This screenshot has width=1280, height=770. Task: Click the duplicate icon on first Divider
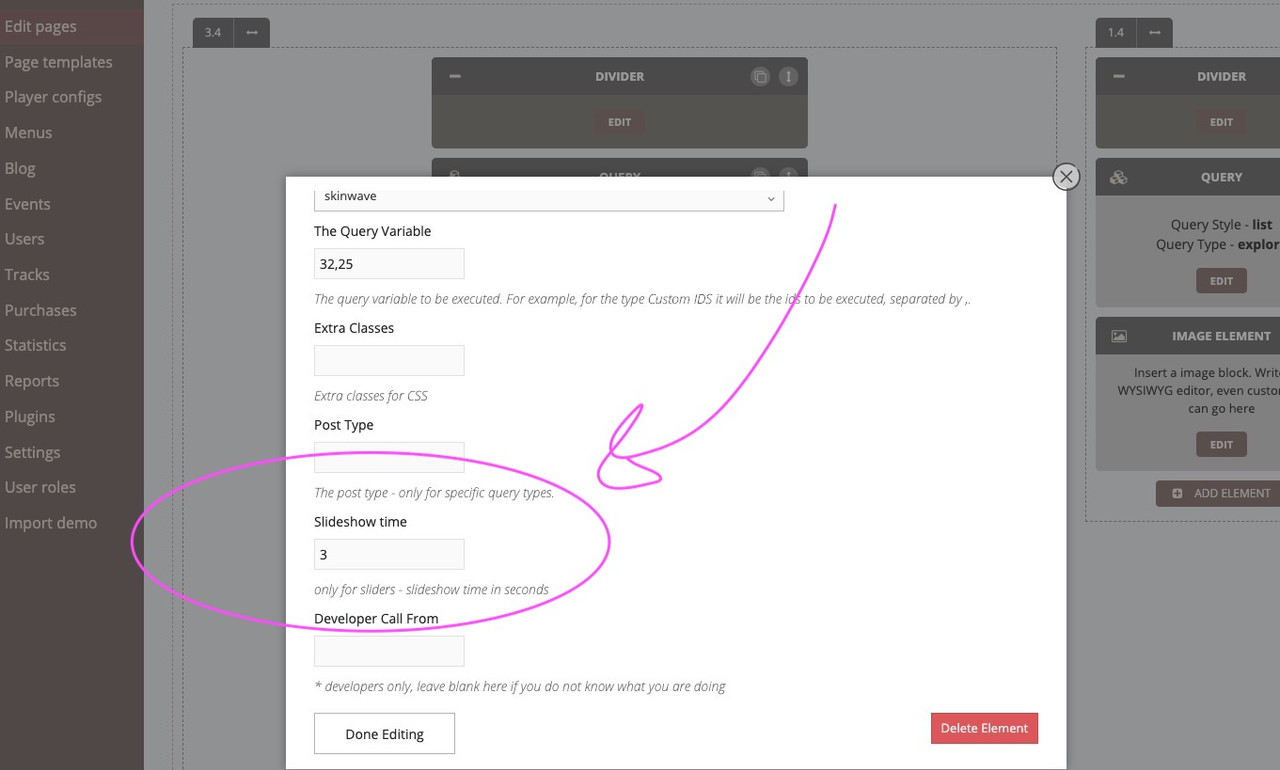[760, 77]
